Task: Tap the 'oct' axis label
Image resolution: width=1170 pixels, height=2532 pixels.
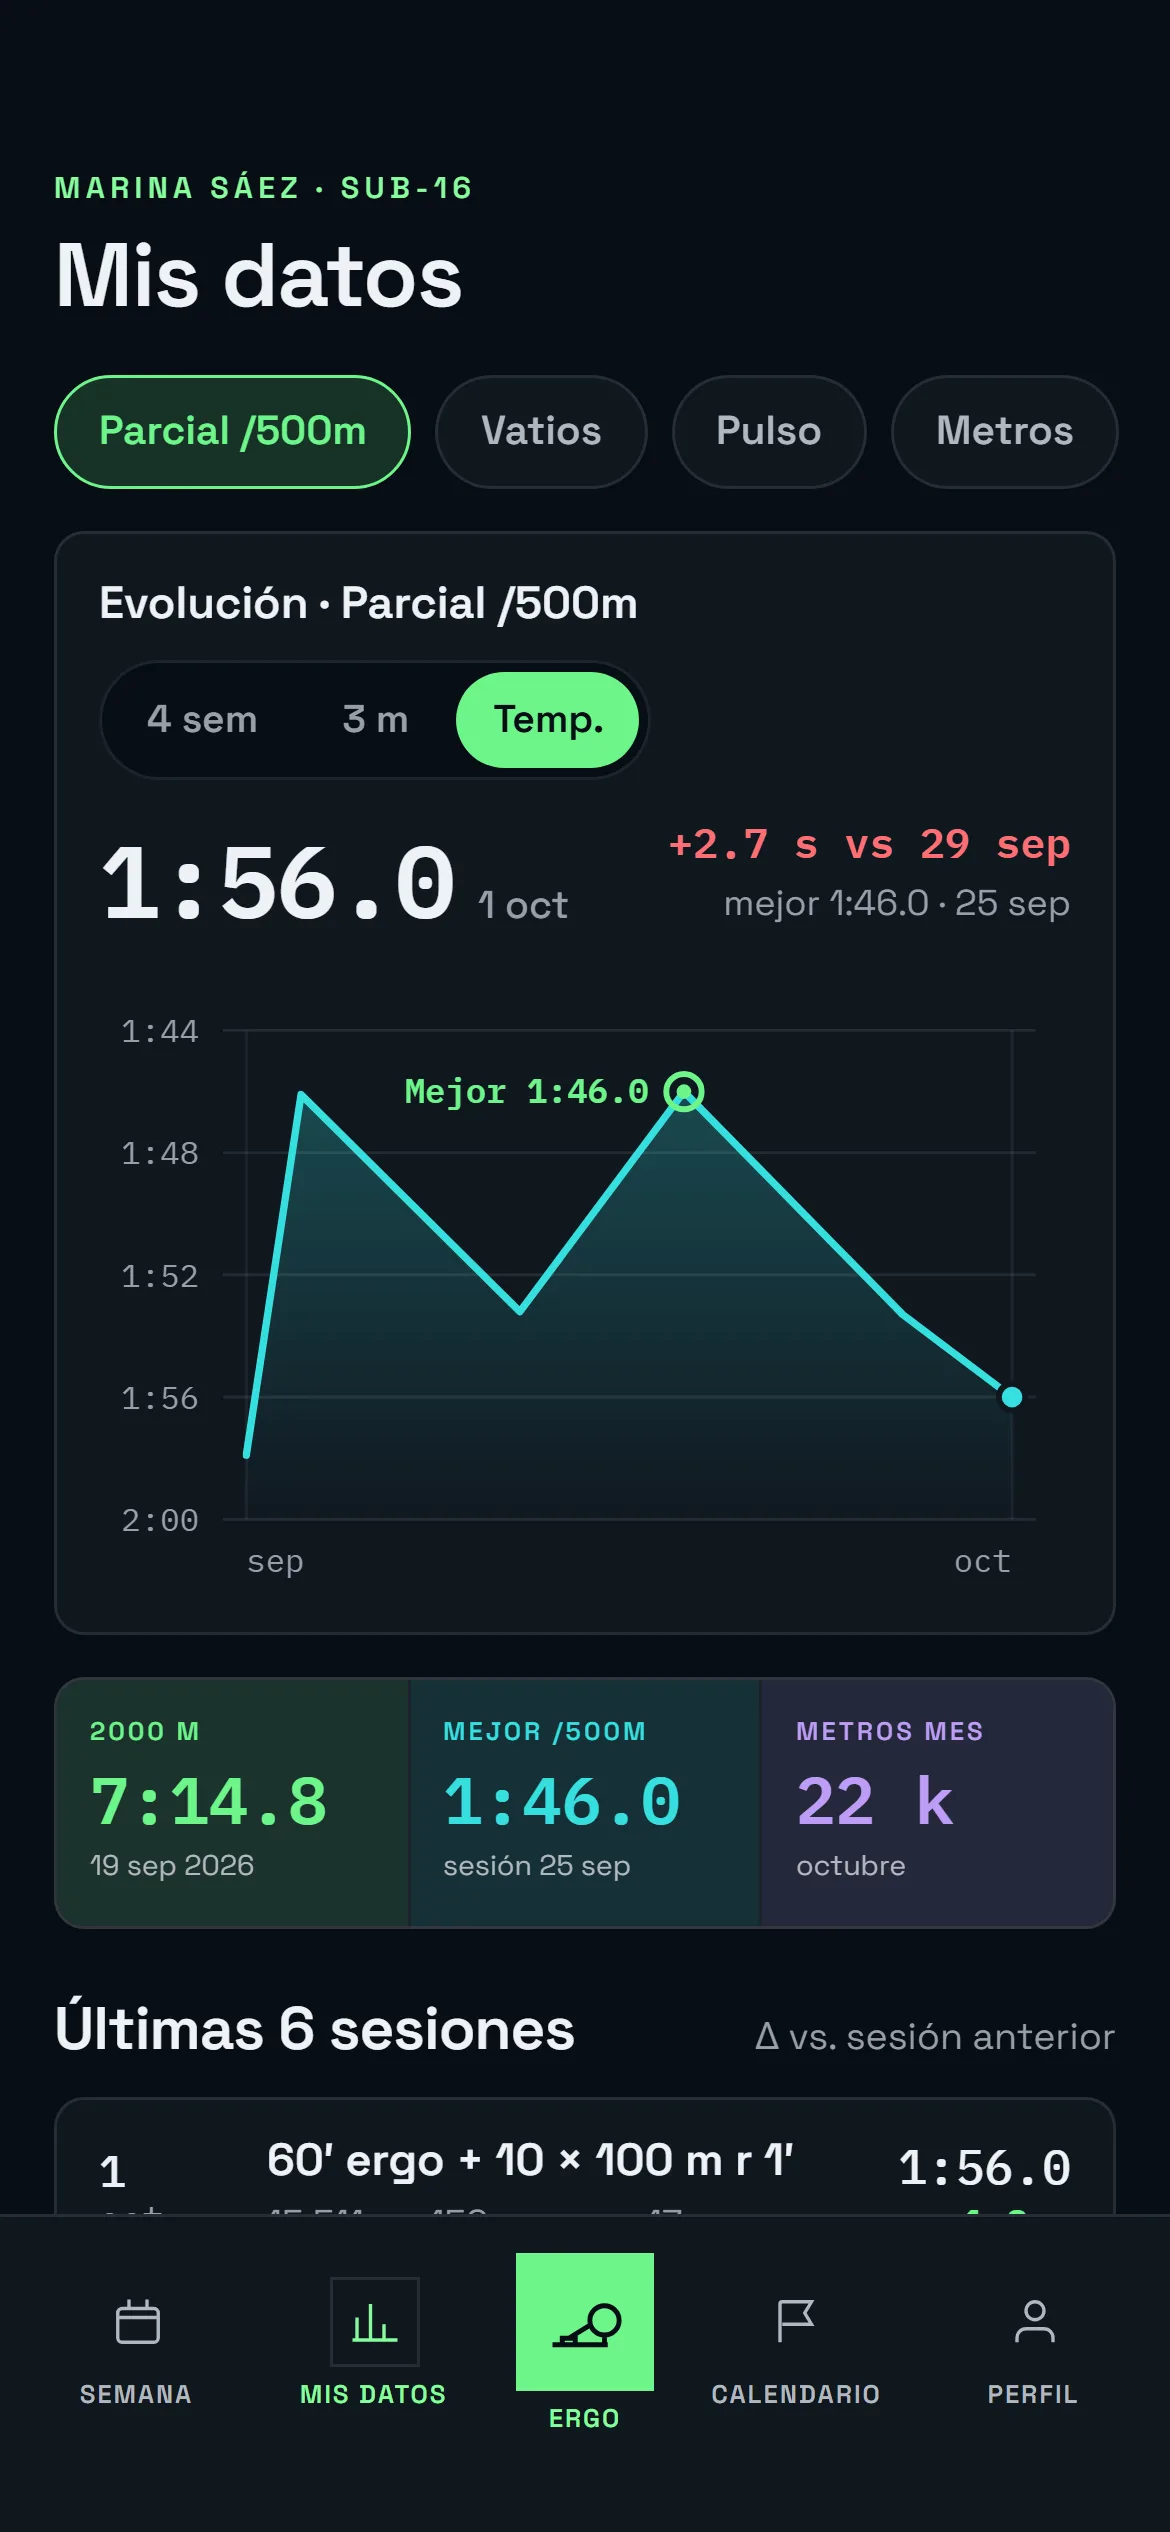Action: point(982,1562)
